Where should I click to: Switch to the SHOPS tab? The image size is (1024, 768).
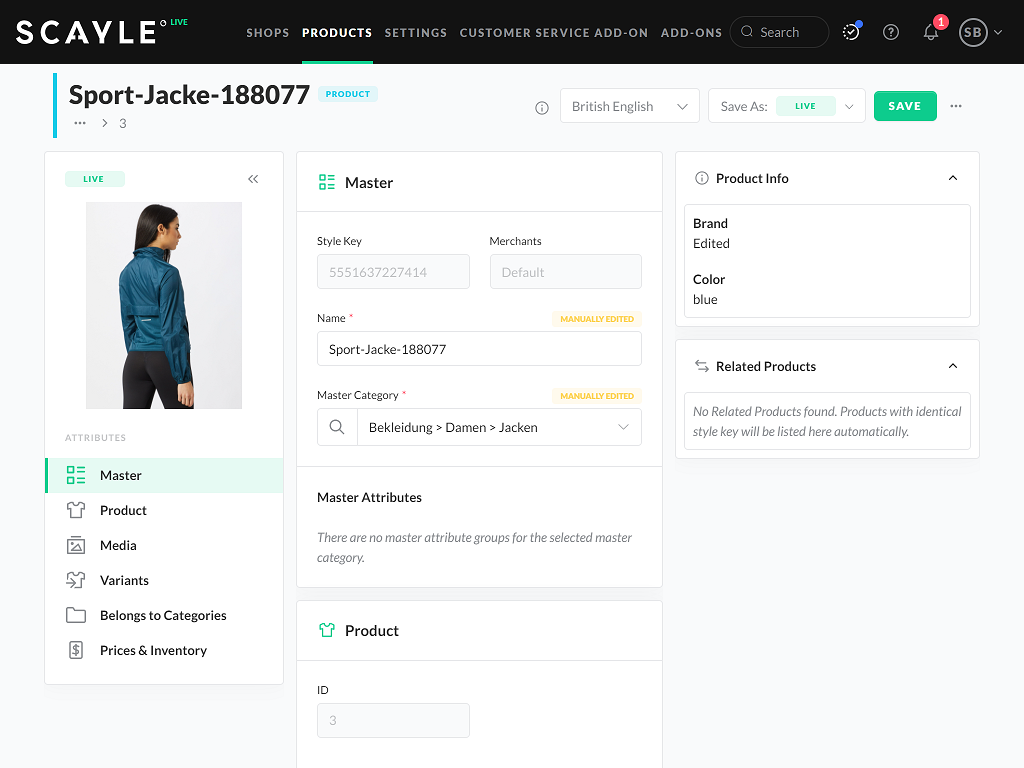[267, 32]
